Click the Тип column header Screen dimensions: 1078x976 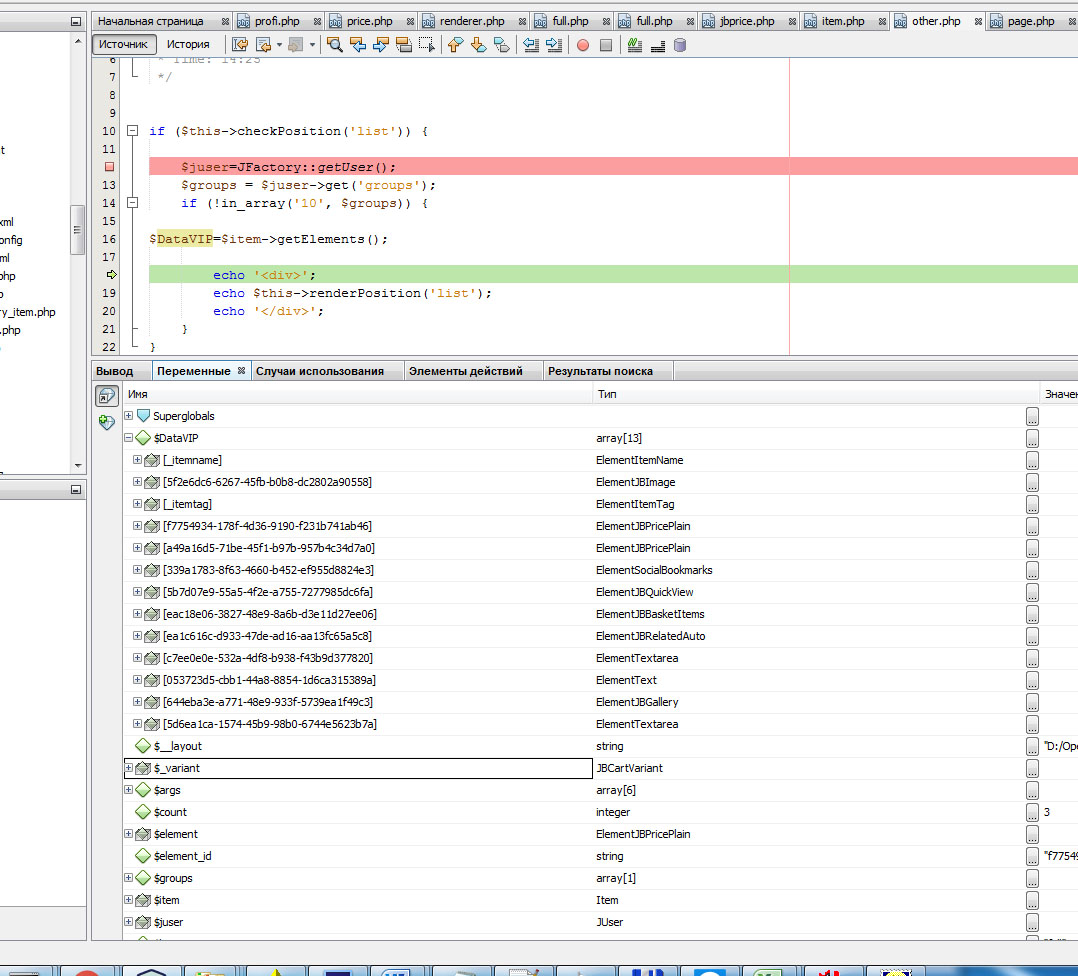pyautogui.click(x=607, y=394)
